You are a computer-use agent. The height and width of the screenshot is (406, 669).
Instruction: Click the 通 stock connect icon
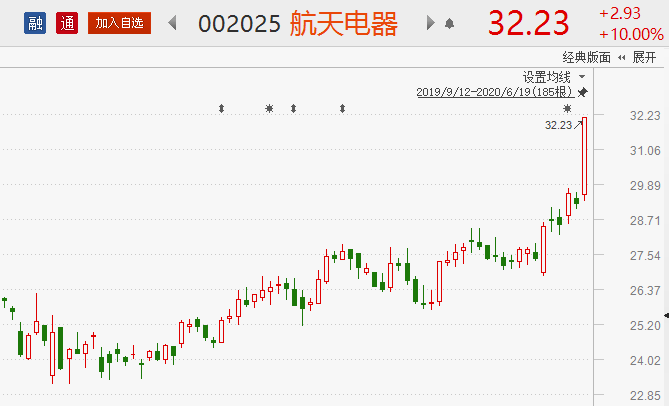68,22
